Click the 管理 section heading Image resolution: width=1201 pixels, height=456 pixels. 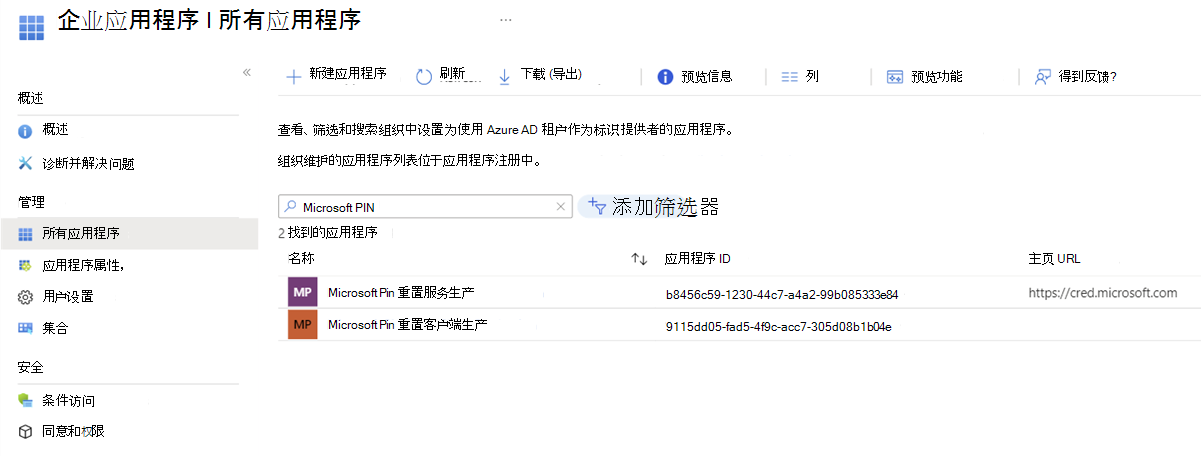point(31,202)
